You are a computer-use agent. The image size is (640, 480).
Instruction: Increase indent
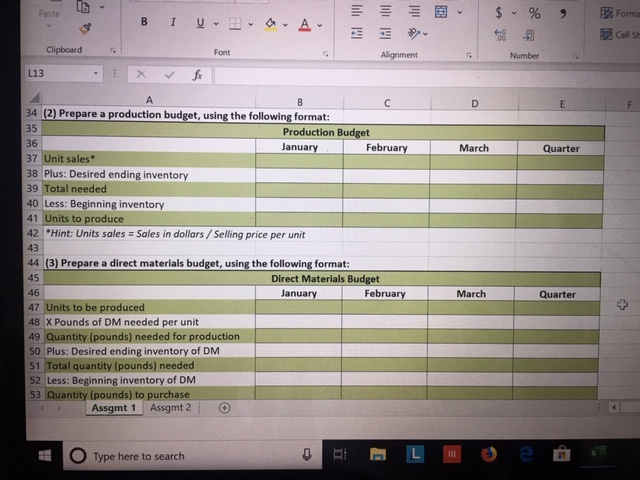pyautogui.click(x=385, y=33)
